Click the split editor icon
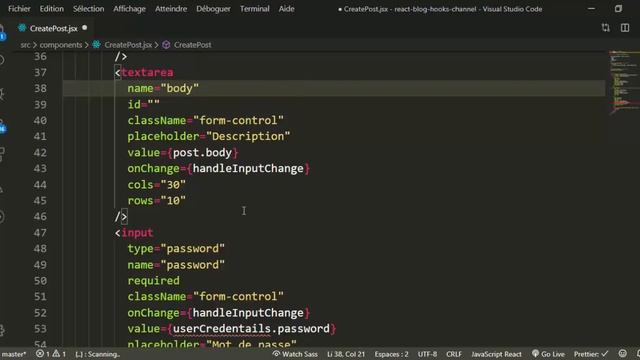The width and height of the screenshot is (640, 360). pos(625,28)
